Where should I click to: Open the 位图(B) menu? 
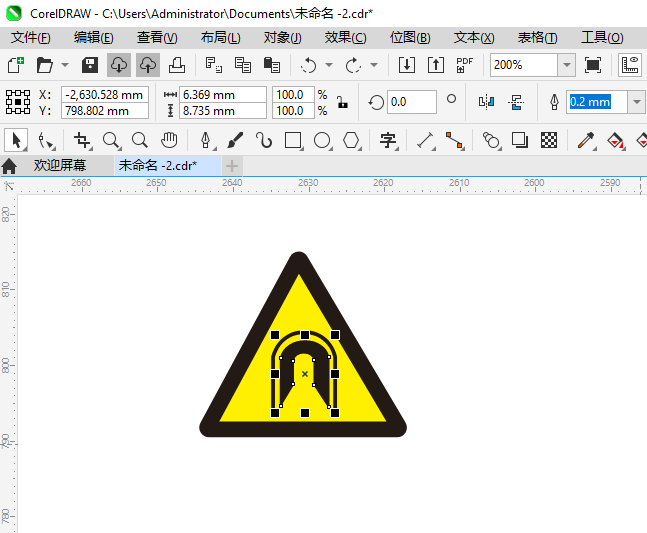(410, 38)
